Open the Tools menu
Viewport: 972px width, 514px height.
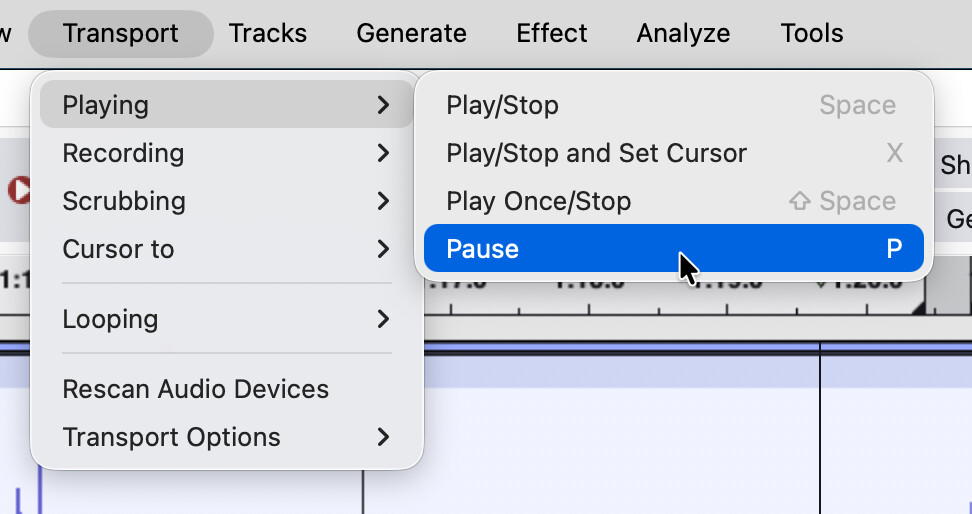[x=811, y=33]
